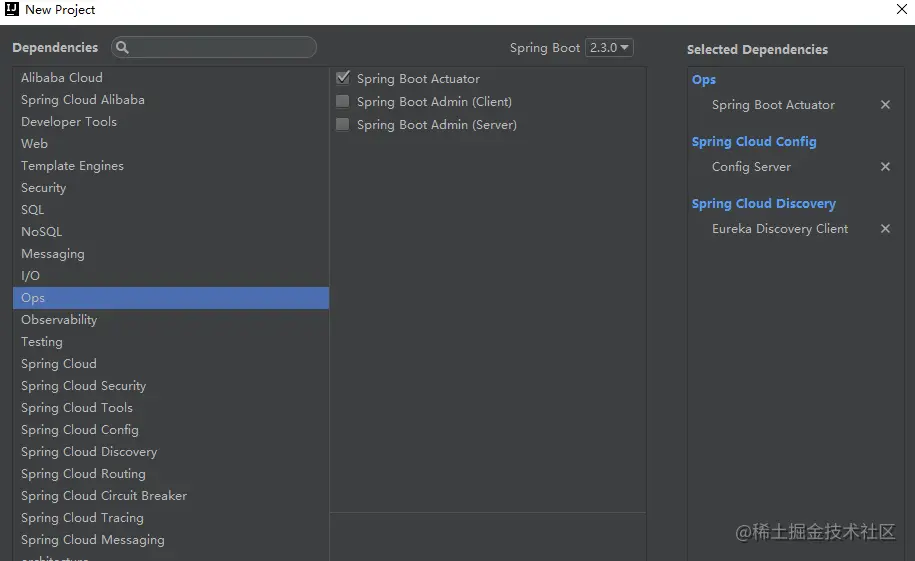Viewport: 915px width, 561px height.
Task: Select the Alibaba Cloud category
Action: point(62,78)
